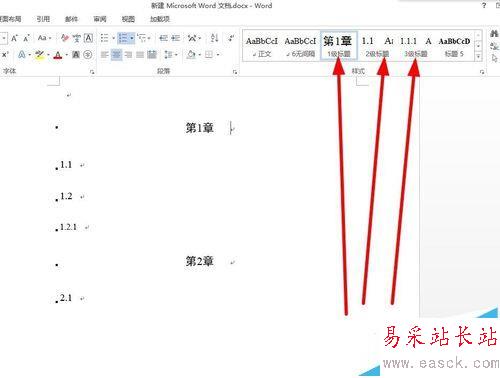Apply the 3级标题 1.1.1 style
Screen dimensions: 500x378
click(x=416, y=46)
